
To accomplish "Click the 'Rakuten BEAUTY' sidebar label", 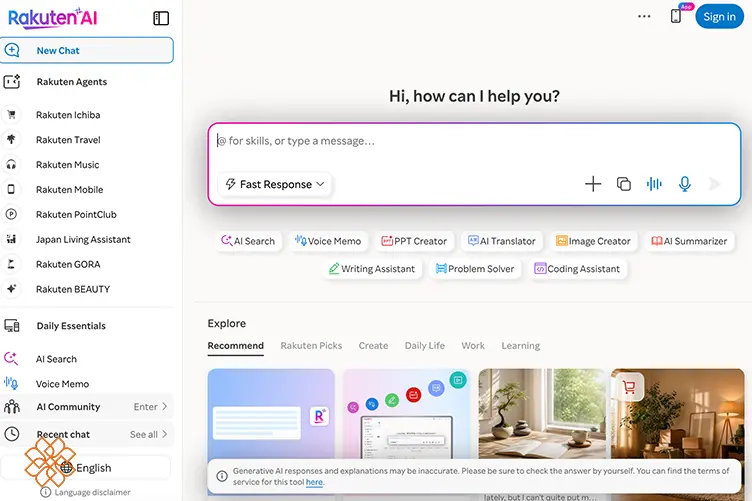I will (73, 289).
